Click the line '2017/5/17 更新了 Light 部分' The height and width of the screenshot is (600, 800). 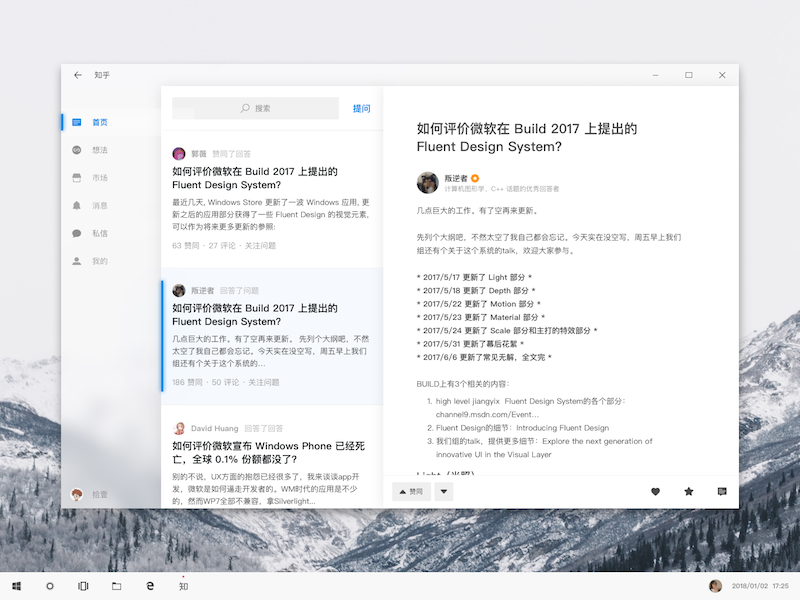tap(474, 277)
